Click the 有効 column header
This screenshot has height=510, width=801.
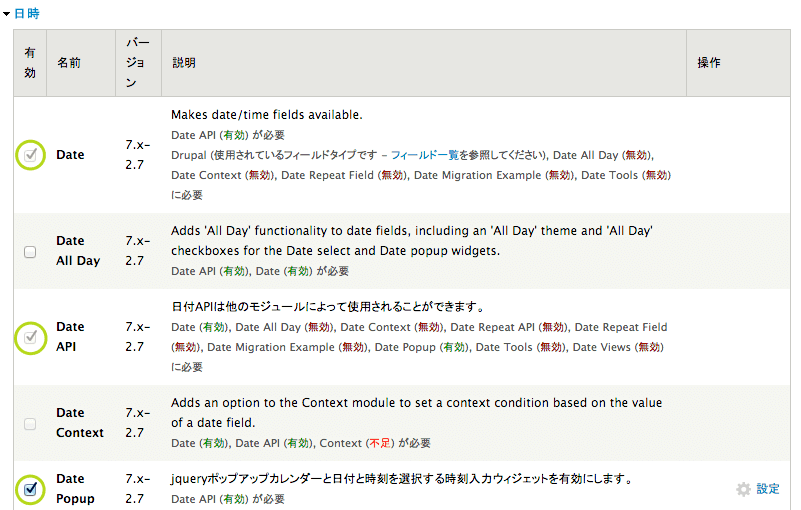30,63
